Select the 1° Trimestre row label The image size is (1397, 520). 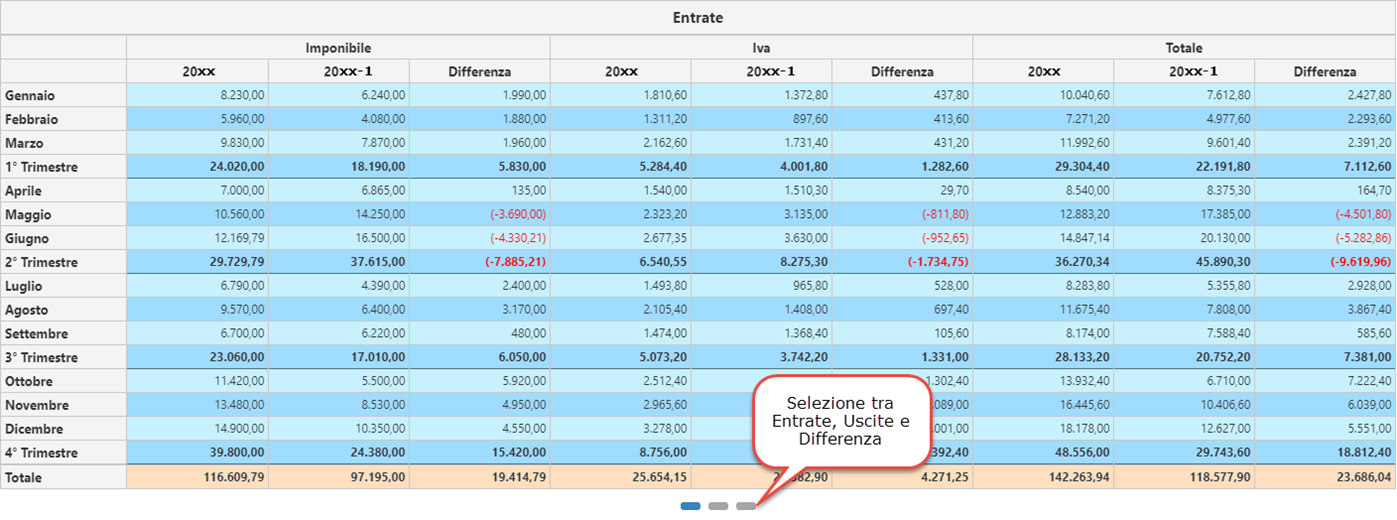pyautogui.click(x=41, y=167)
